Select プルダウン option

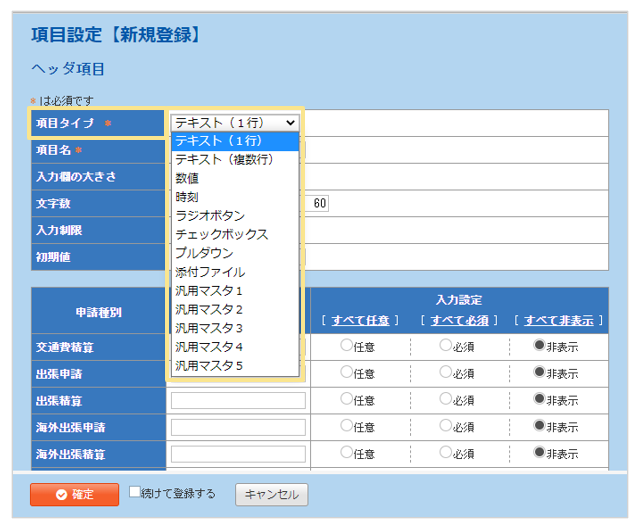(235, 253)
